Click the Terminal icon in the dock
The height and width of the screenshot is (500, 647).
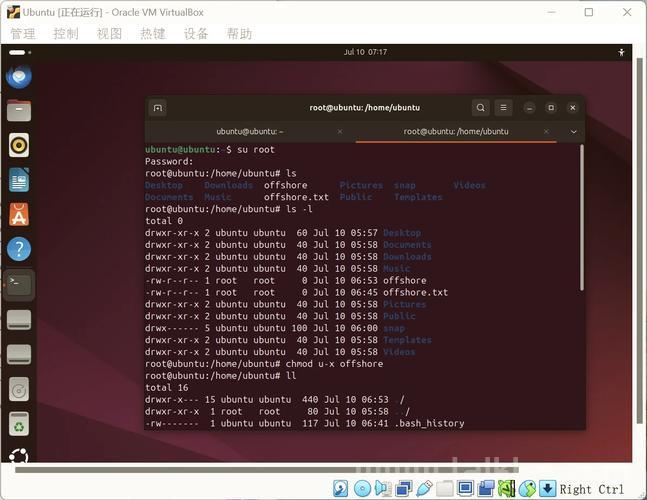click(x=19, y=285)
